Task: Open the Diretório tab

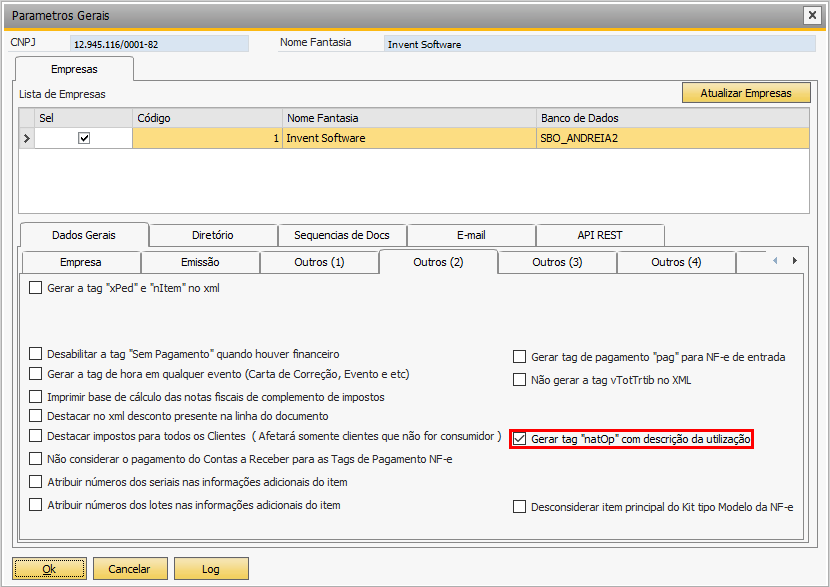Action: pyautogui.click(x=213, y=236)
